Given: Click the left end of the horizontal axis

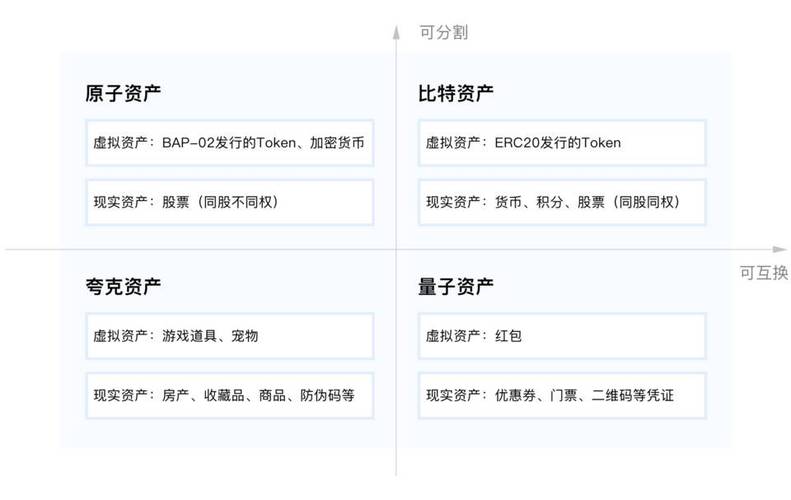Looking at the screenshot, I should click(8, 249).
